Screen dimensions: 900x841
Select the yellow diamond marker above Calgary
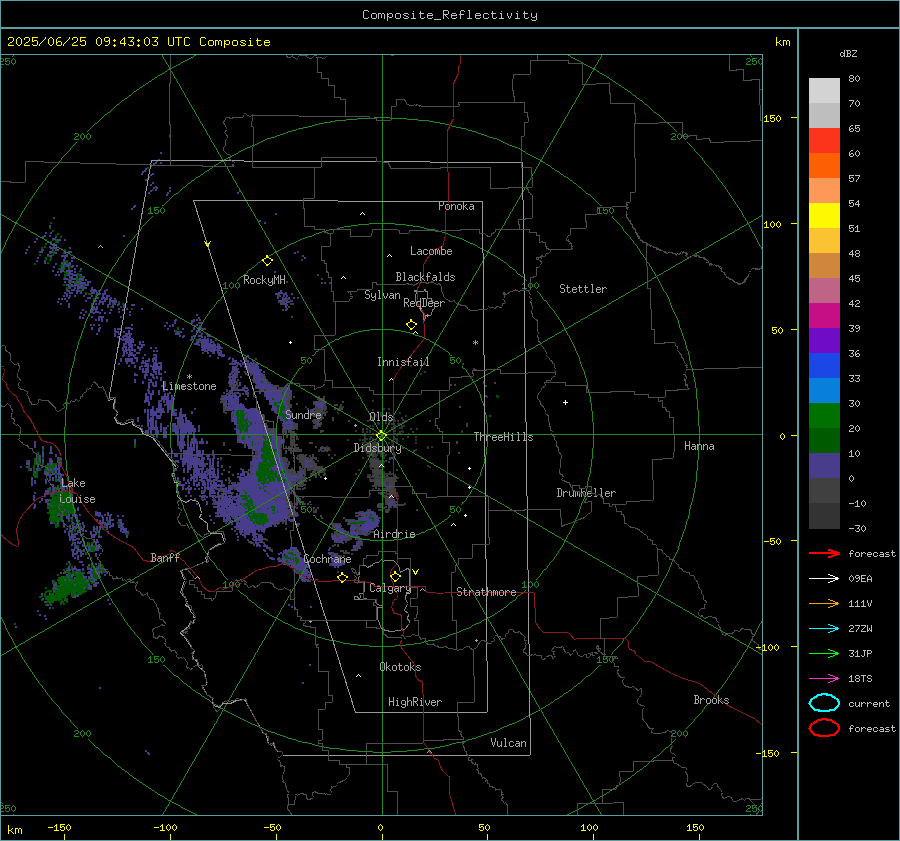(x=395, y=576)
